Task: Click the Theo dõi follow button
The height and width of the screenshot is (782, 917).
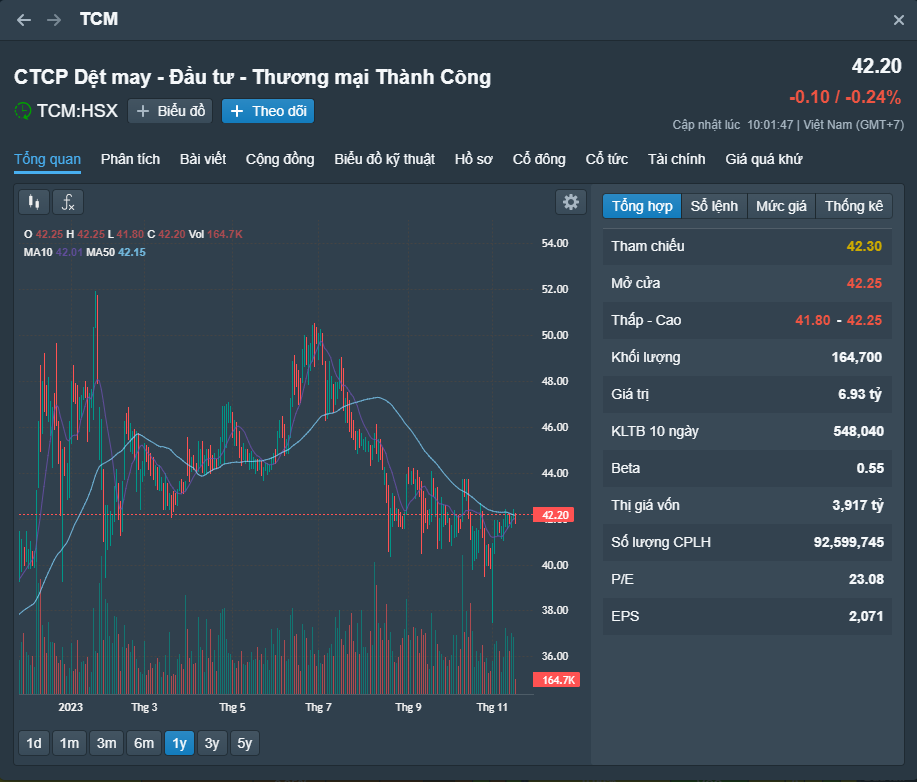Action: pyautogui.click(x=268, y=111)
